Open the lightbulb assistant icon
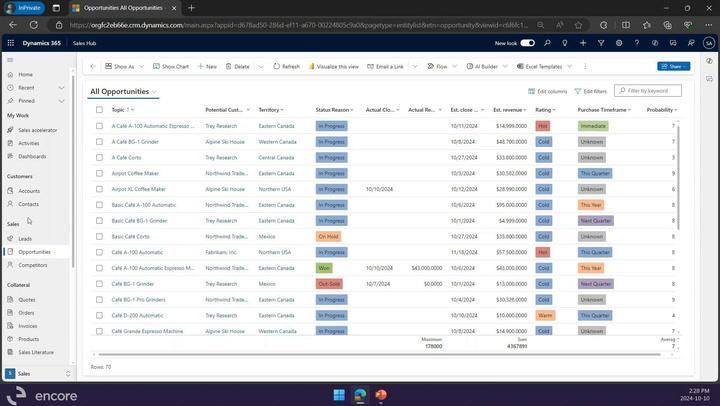This screenshot has height=406, width=720. [564, 43]
